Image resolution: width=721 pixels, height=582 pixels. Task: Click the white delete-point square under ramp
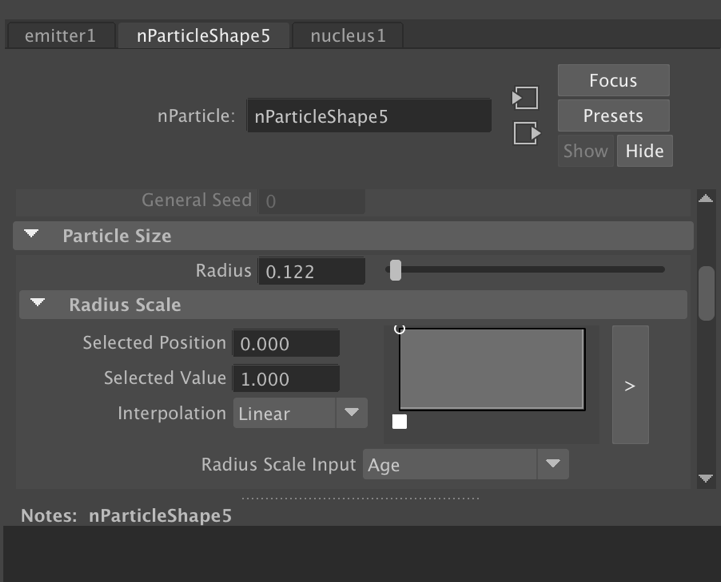pyautogui.click(x=400, y=422)
